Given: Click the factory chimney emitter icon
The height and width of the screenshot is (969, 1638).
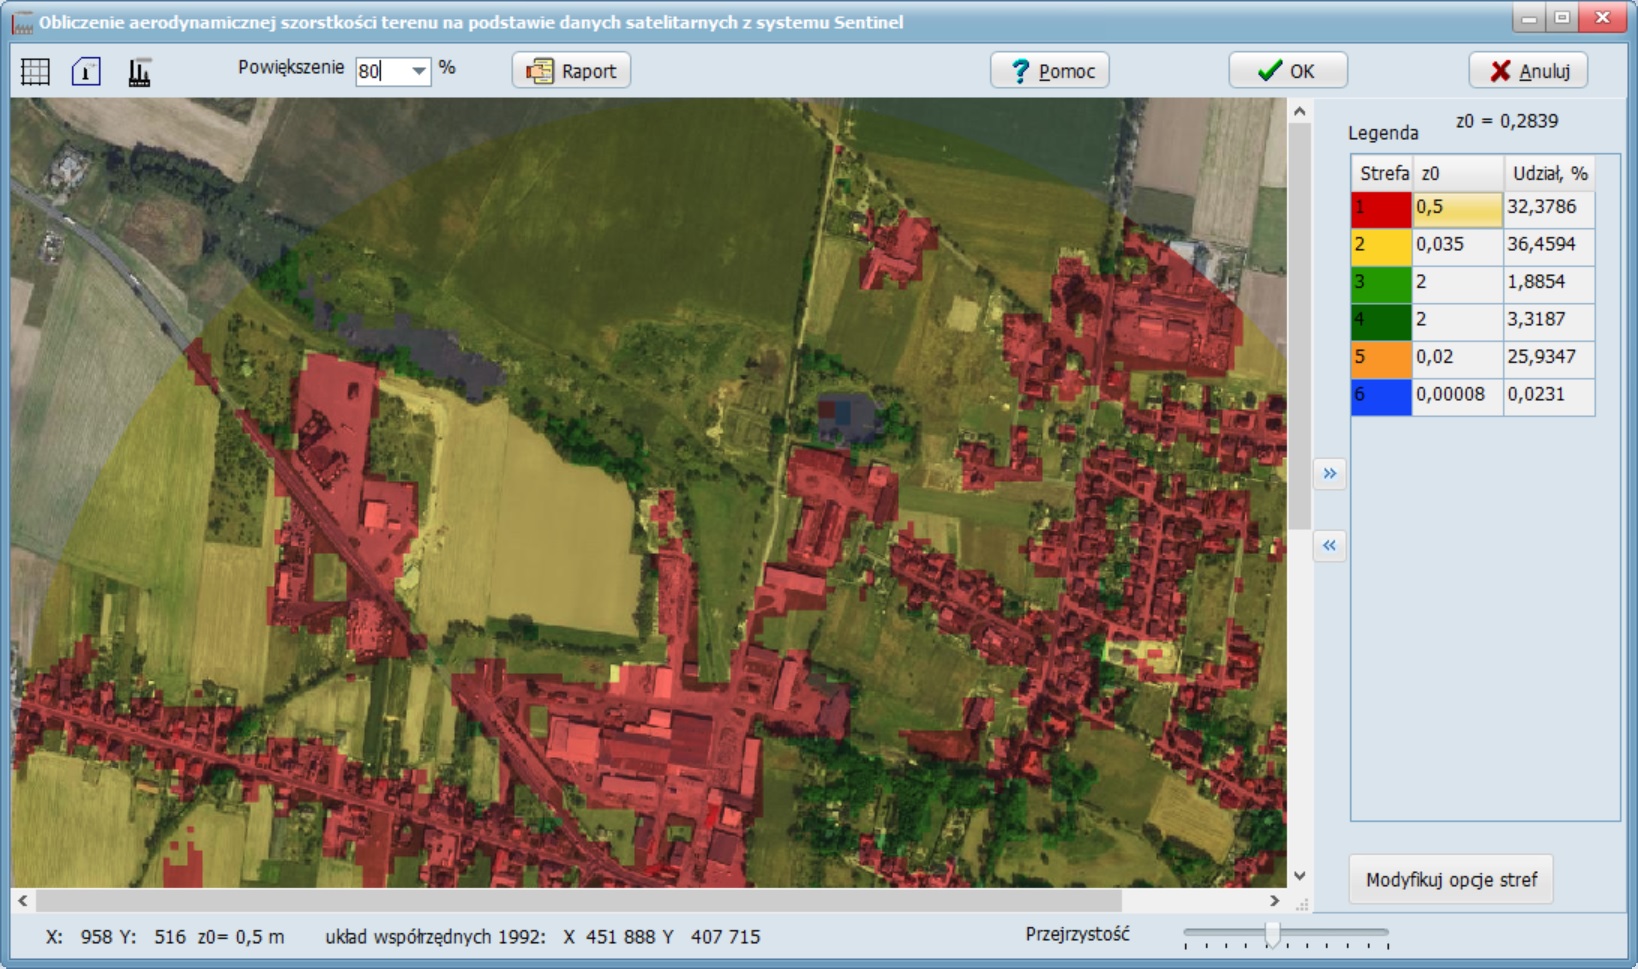Looking at the screenshot, I should point(139,71).
